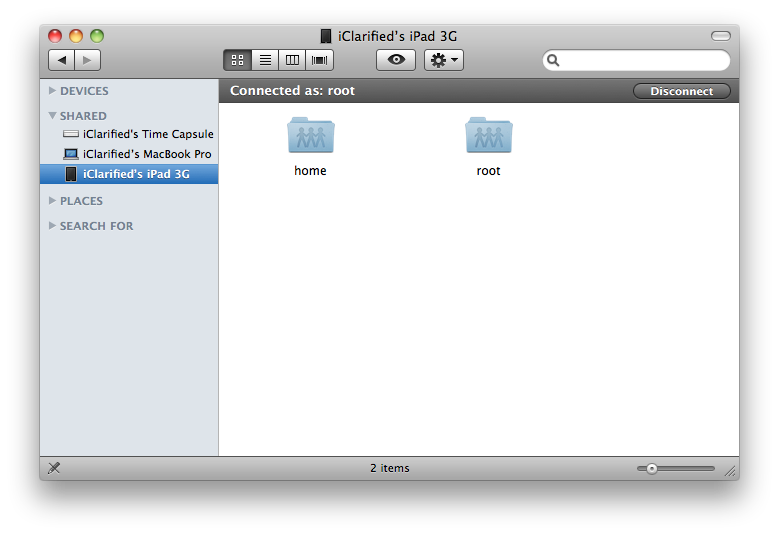Open Quick Look with the eye button

point(396,60)
